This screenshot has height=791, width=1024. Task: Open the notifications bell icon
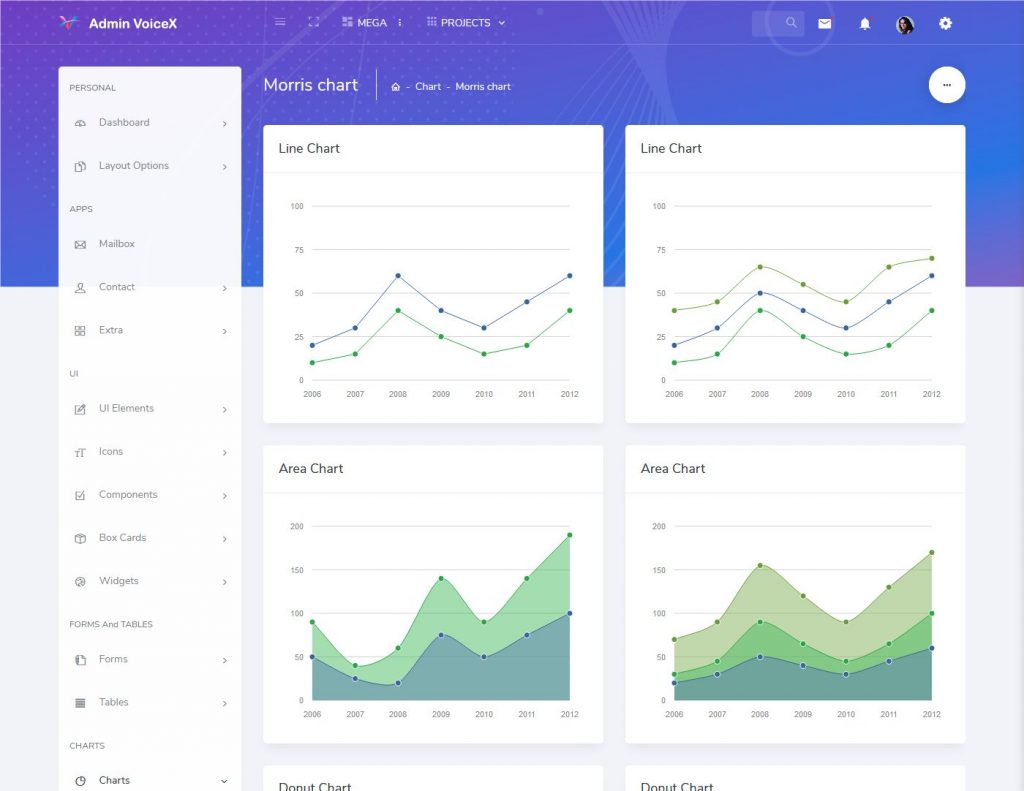click(x=865, y=24)
